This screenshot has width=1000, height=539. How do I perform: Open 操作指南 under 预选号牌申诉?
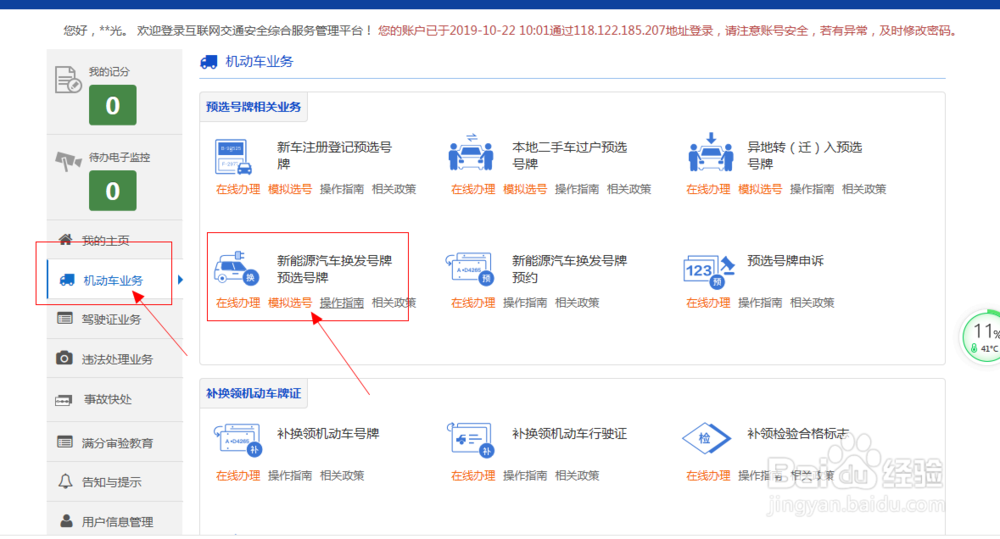[x=760, y=303]
